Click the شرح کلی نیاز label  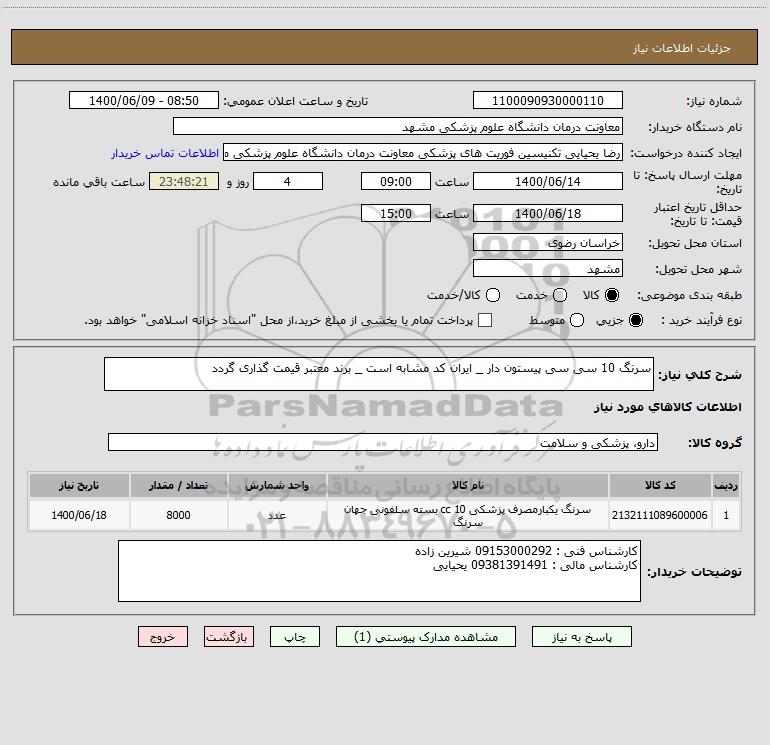click(x=700, y=375)
